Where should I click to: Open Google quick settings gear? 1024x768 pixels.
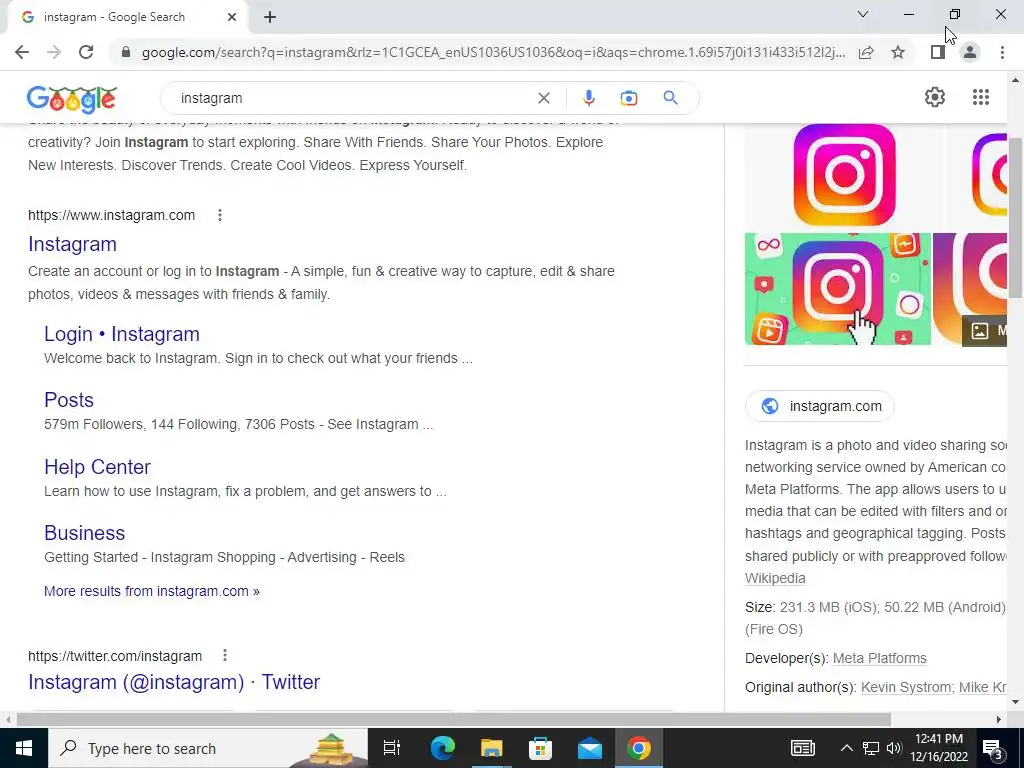coord(935,97)
